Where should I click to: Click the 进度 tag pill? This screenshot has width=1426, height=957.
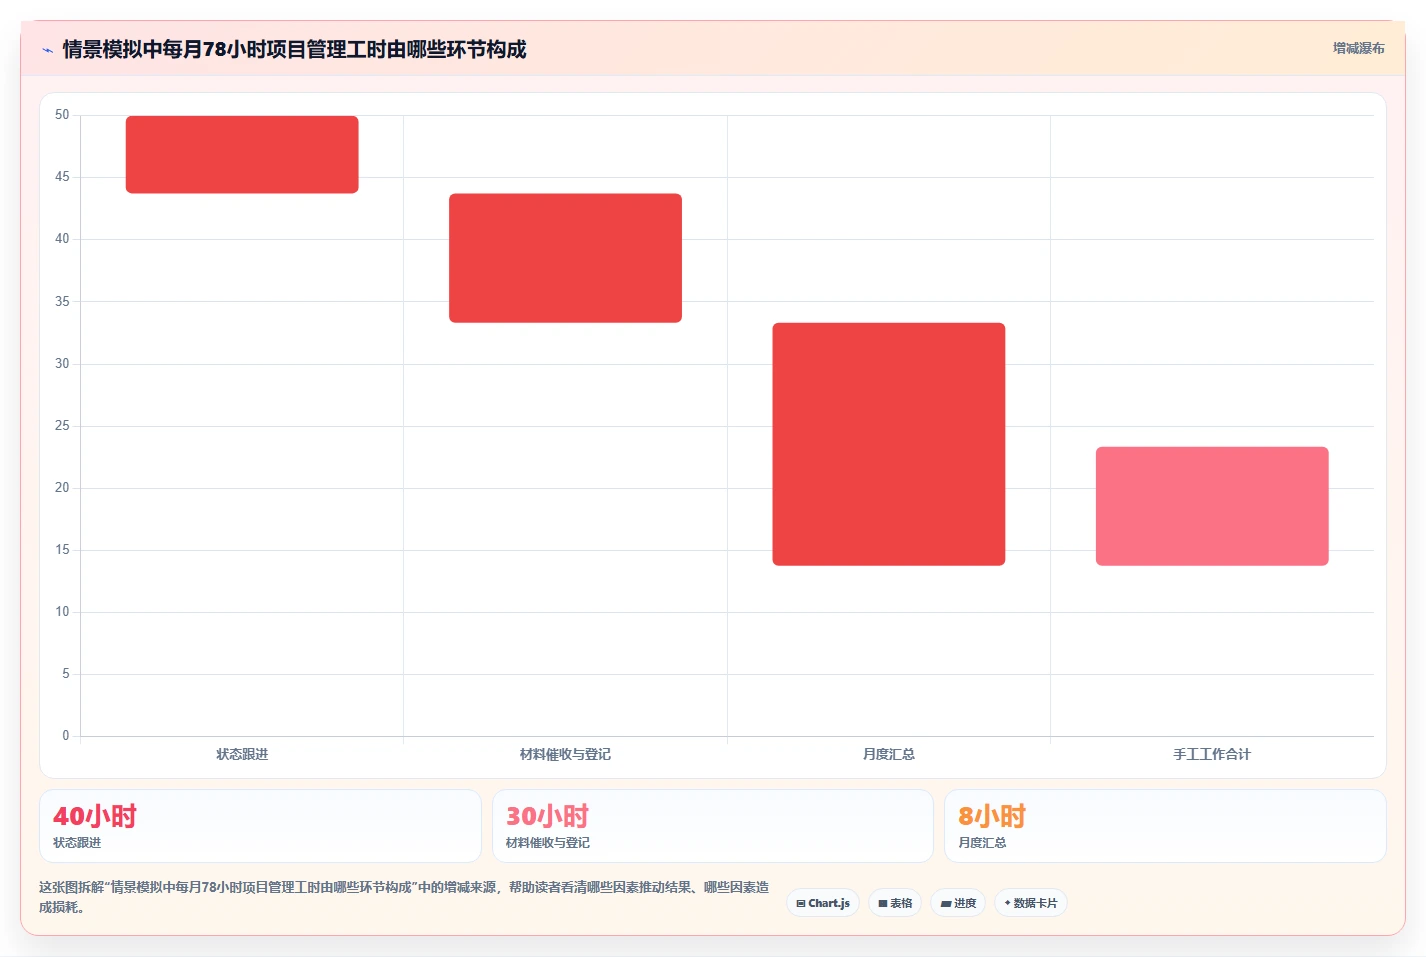[958, 903]
